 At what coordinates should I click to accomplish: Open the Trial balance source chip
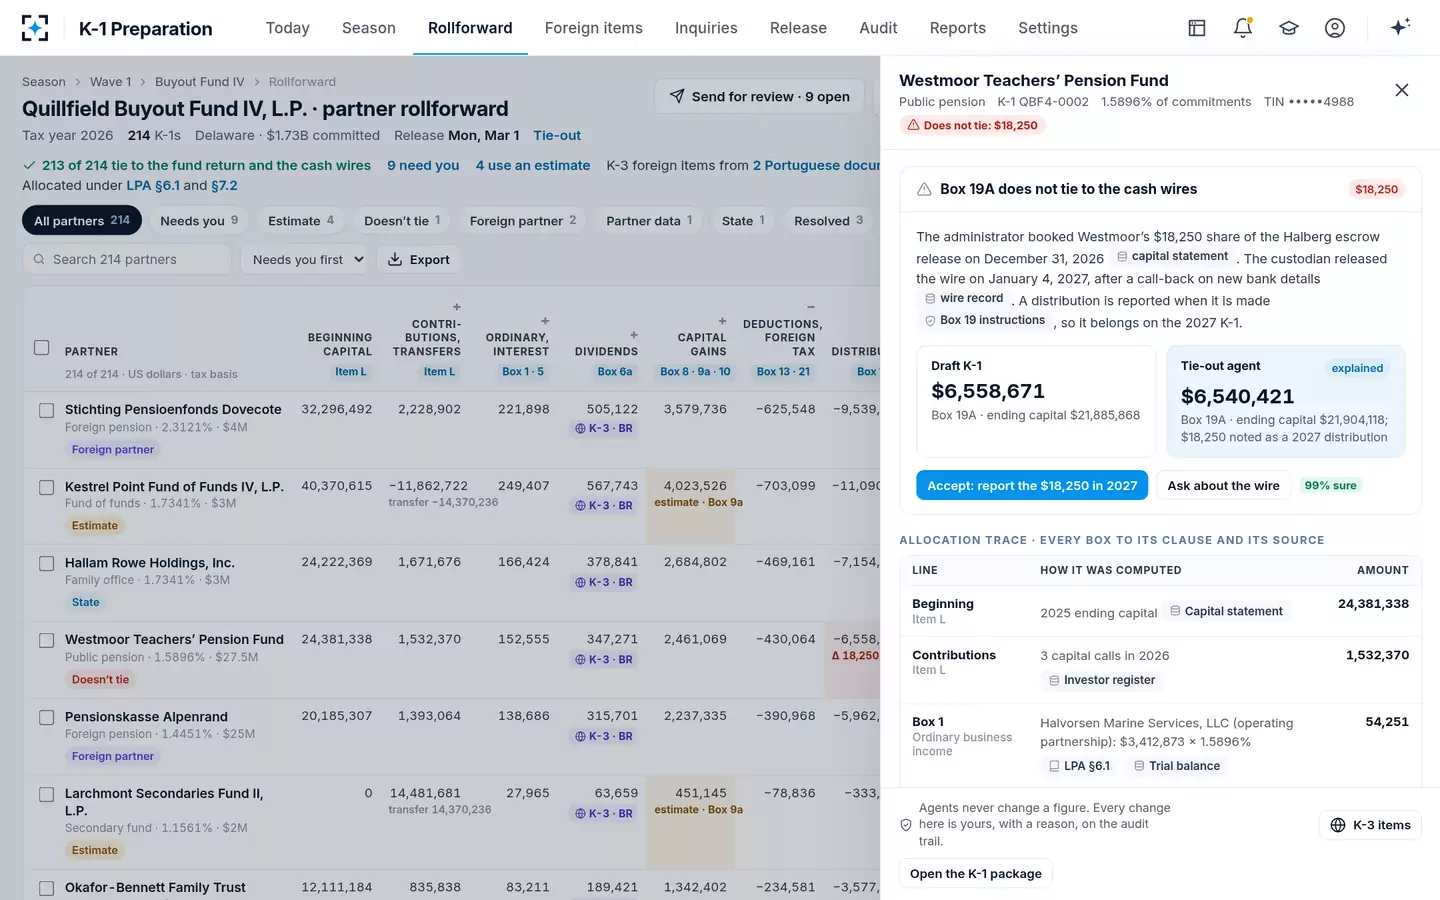[x=1177, y=766]
